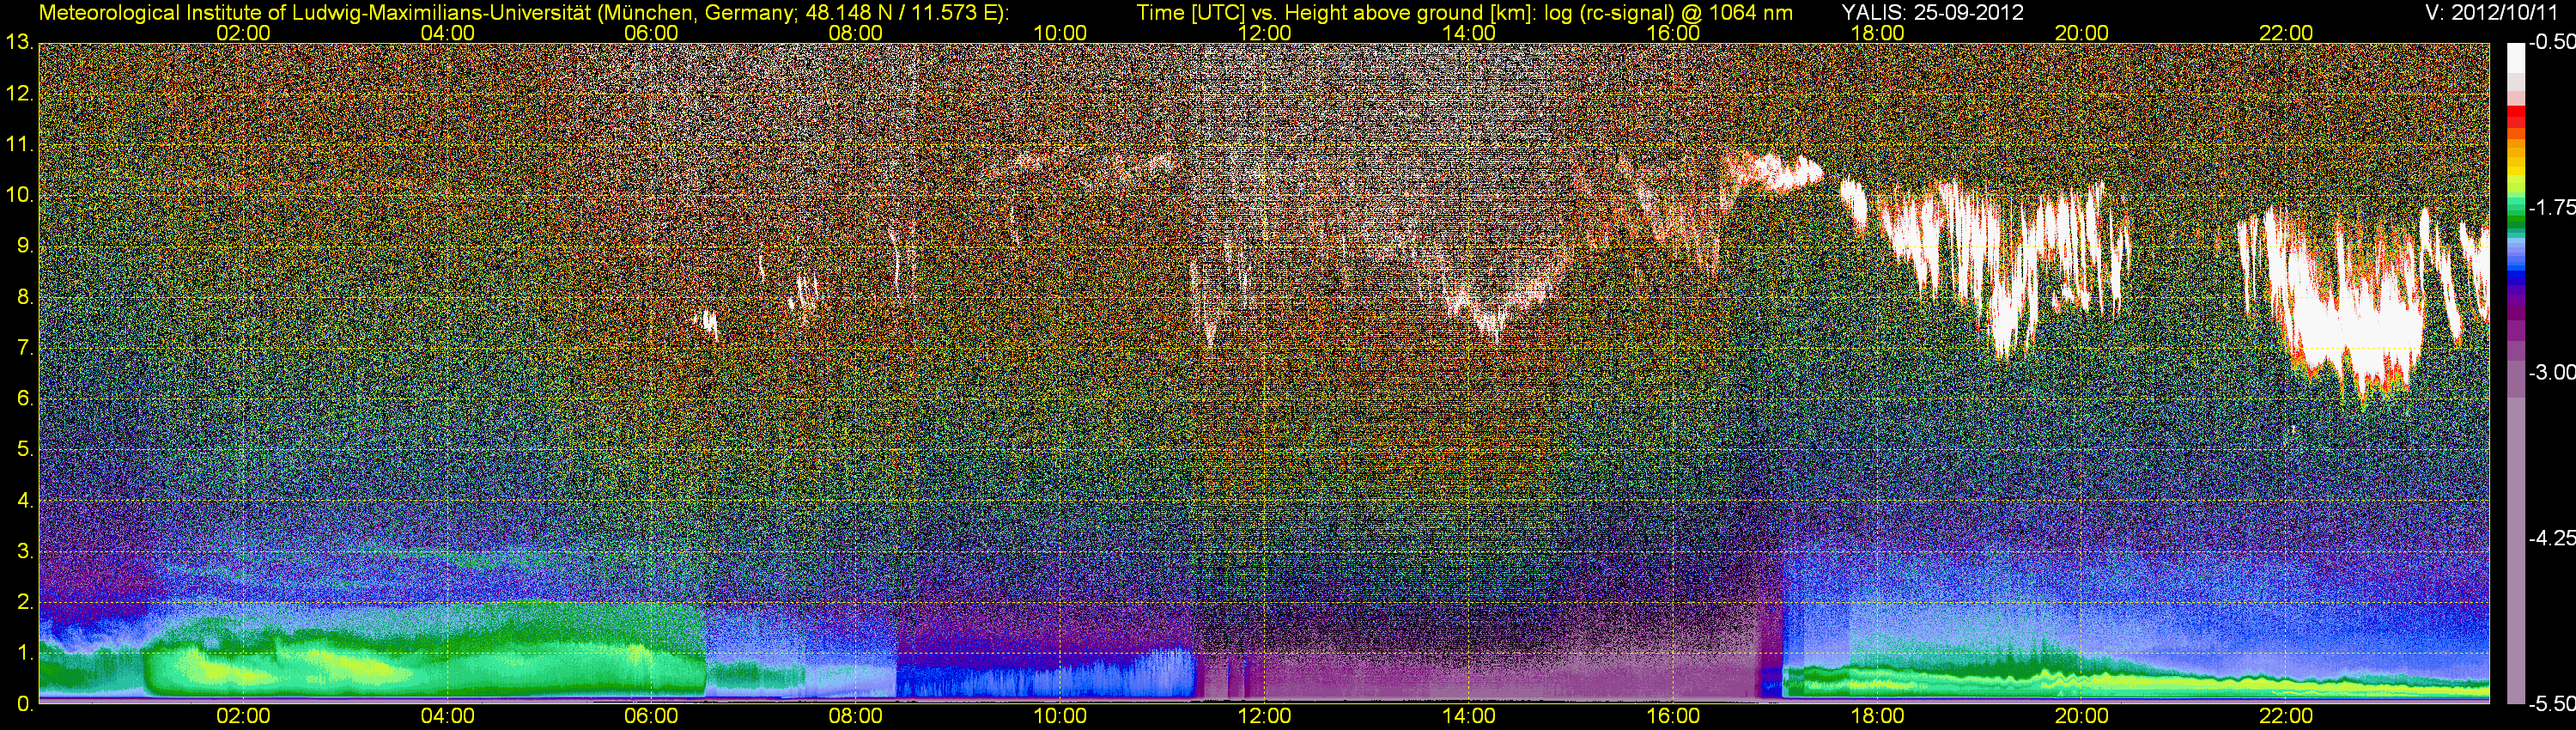Click 02:00 on the upper time axis

(243, 33)
